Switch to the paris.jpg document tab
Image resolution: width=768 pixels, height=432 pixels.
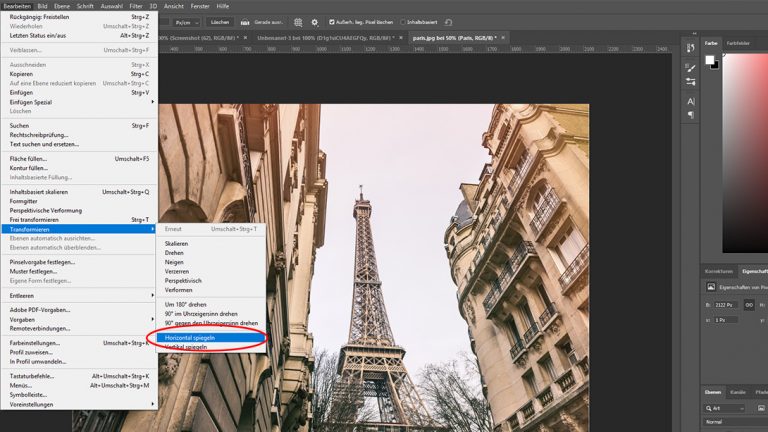pos(452,37)
